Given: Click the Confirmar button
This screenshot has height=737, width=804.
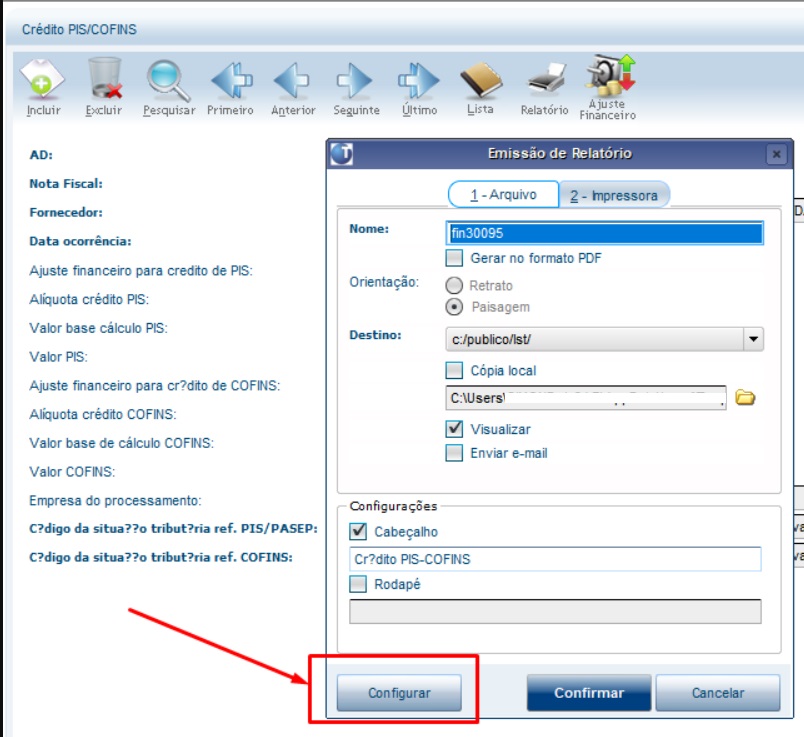Looking at the screenshot, I should (x=589, y=693).
